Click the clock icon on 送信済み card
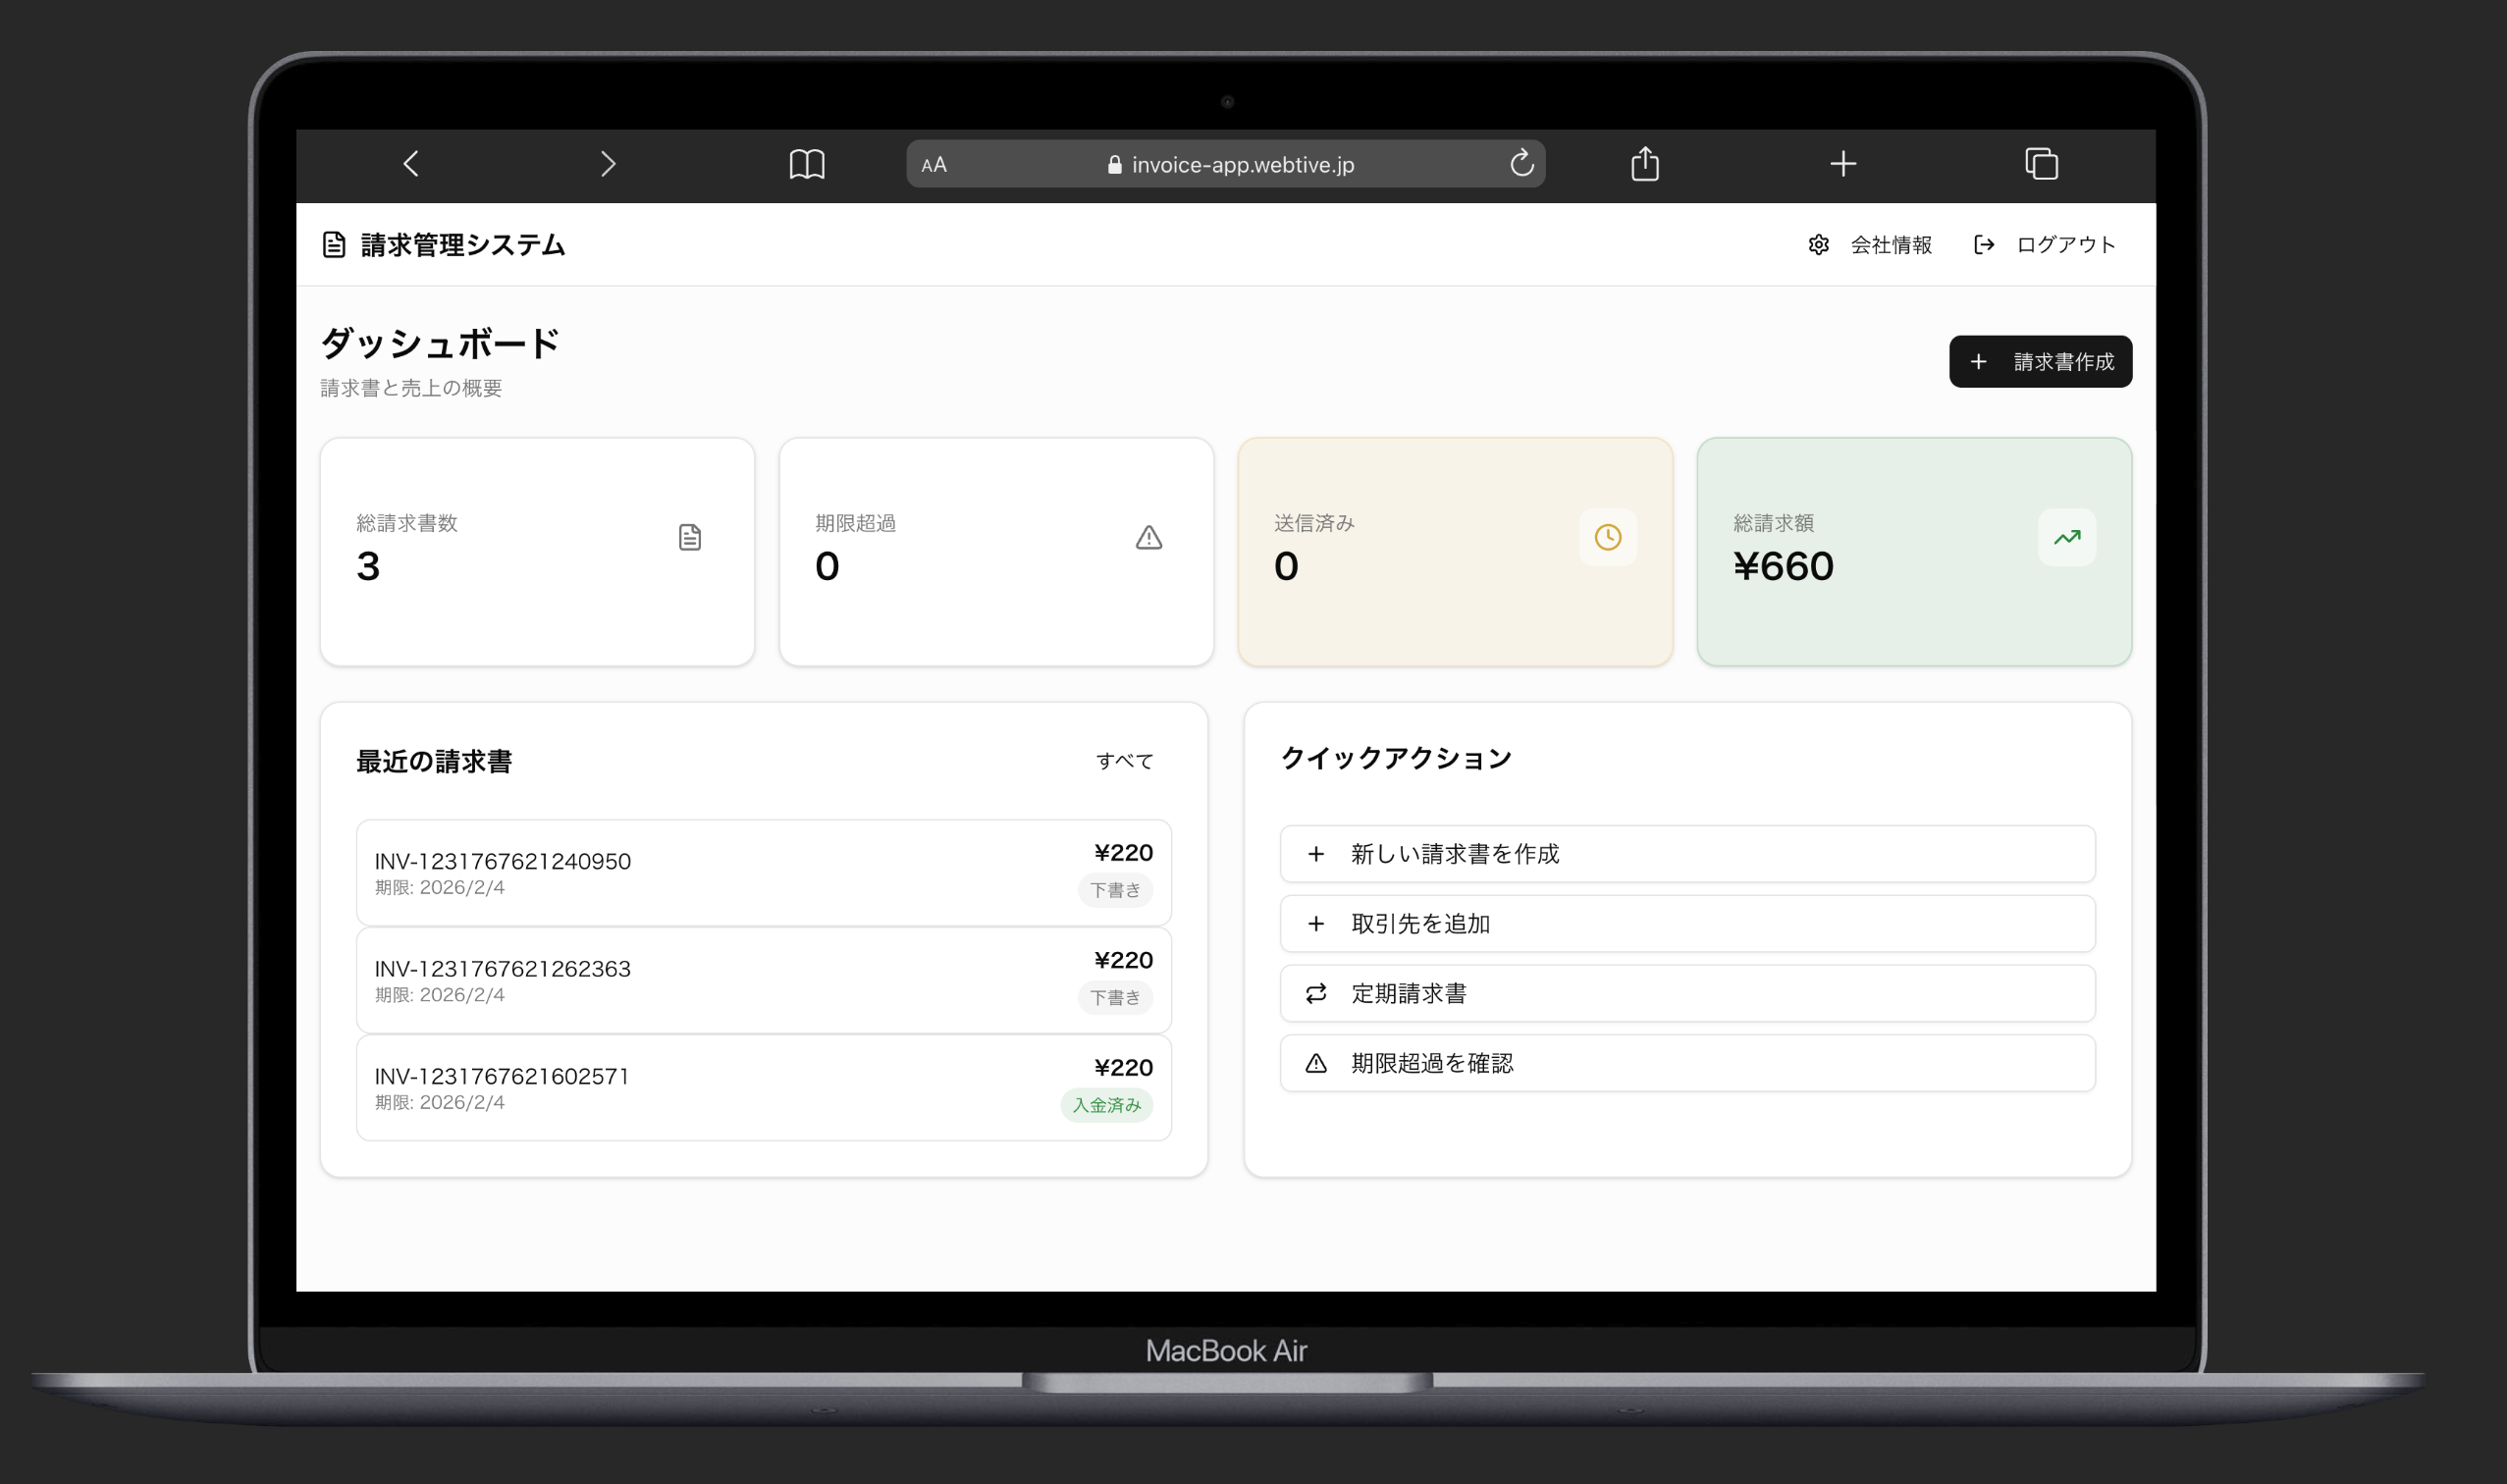This screenshot has height=1484, width=2507. pyautogui.click(x=1607, y=537)
